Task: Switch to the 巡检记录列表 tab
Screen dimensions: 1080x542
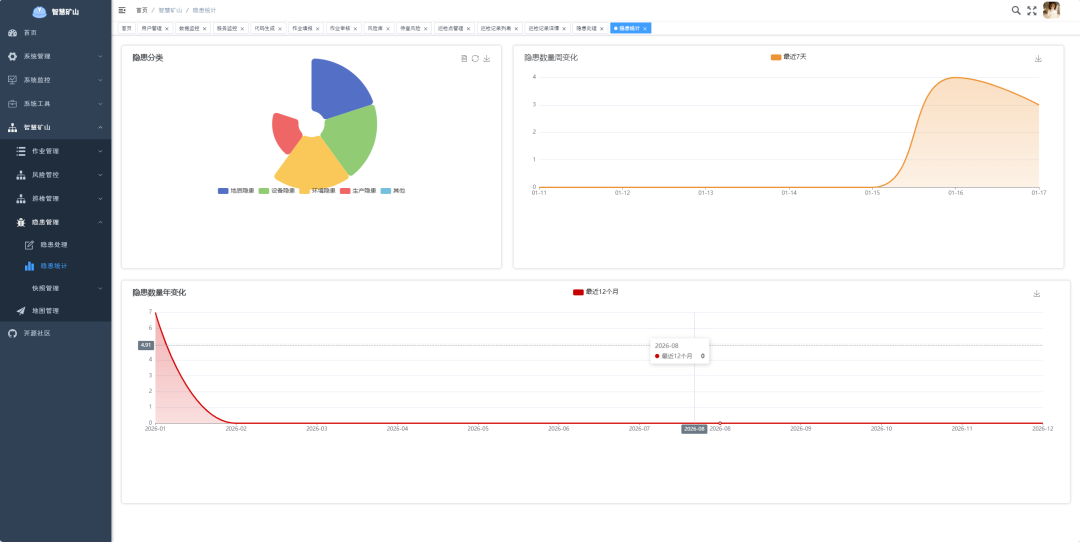Action: point(499,29)
